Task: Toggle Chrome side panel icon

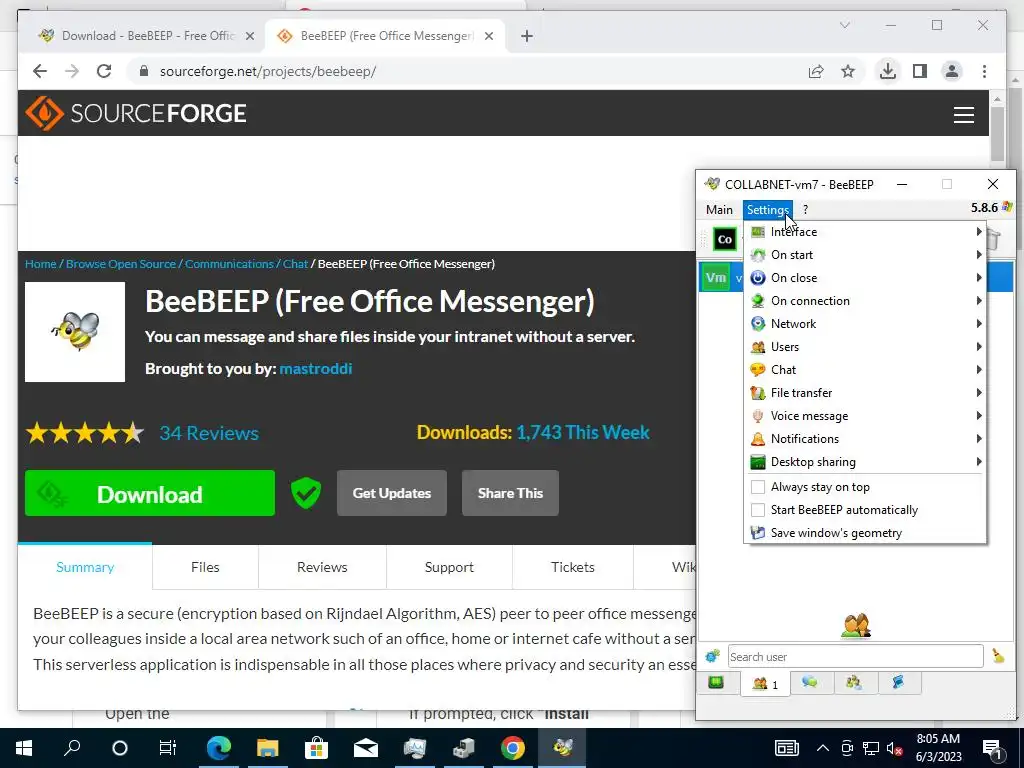Action: [x=920, y=71]
